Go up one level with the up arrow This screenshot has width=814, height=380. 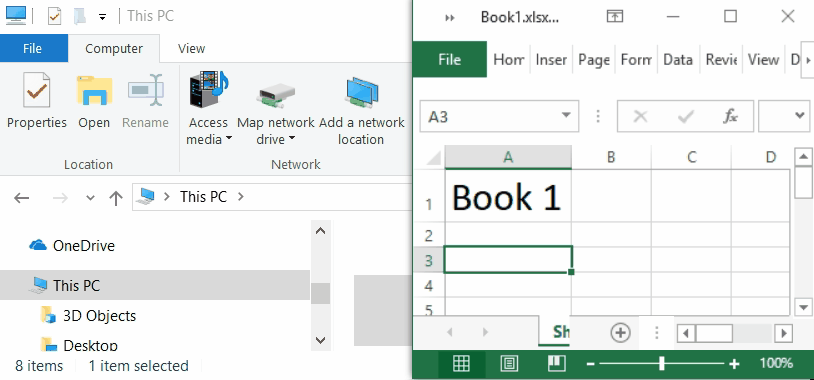(x=115, y=198)
